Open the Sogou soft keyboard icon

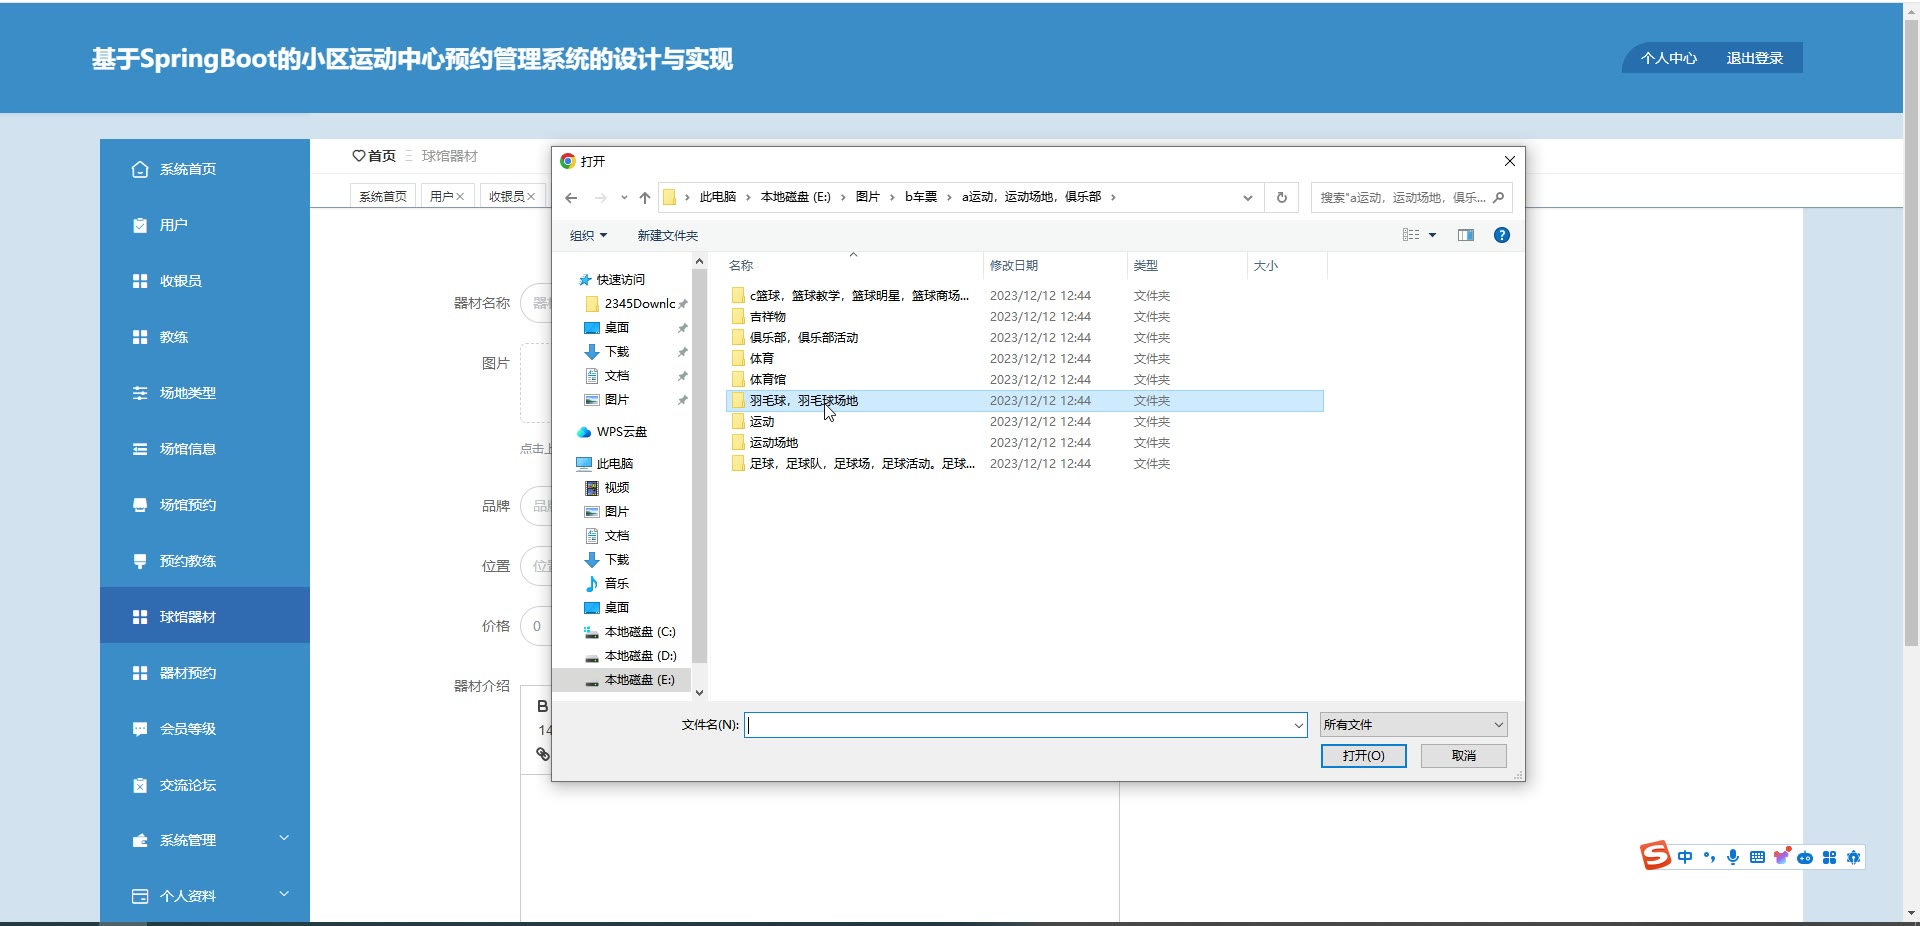click(1757, 857)
